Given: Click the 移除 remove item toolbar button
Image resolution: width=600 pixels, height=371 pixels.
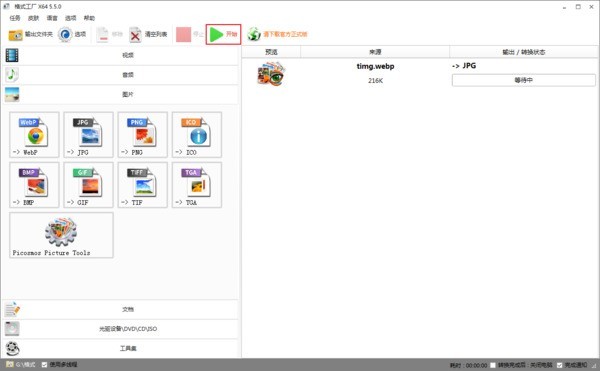Looking at the screenshot, I should tap(109, 34).
